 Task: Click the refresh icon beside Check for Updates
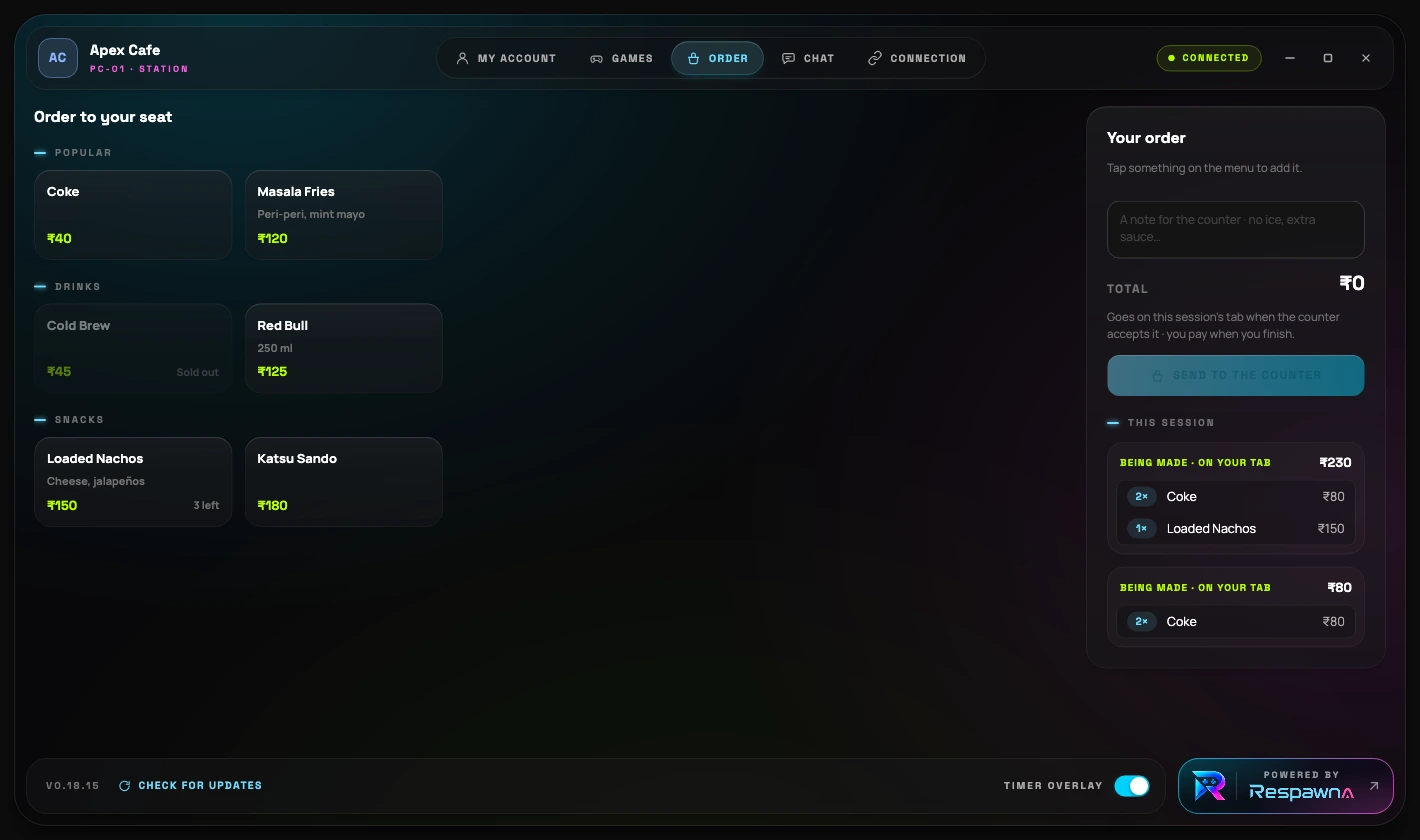coord(125,786)
